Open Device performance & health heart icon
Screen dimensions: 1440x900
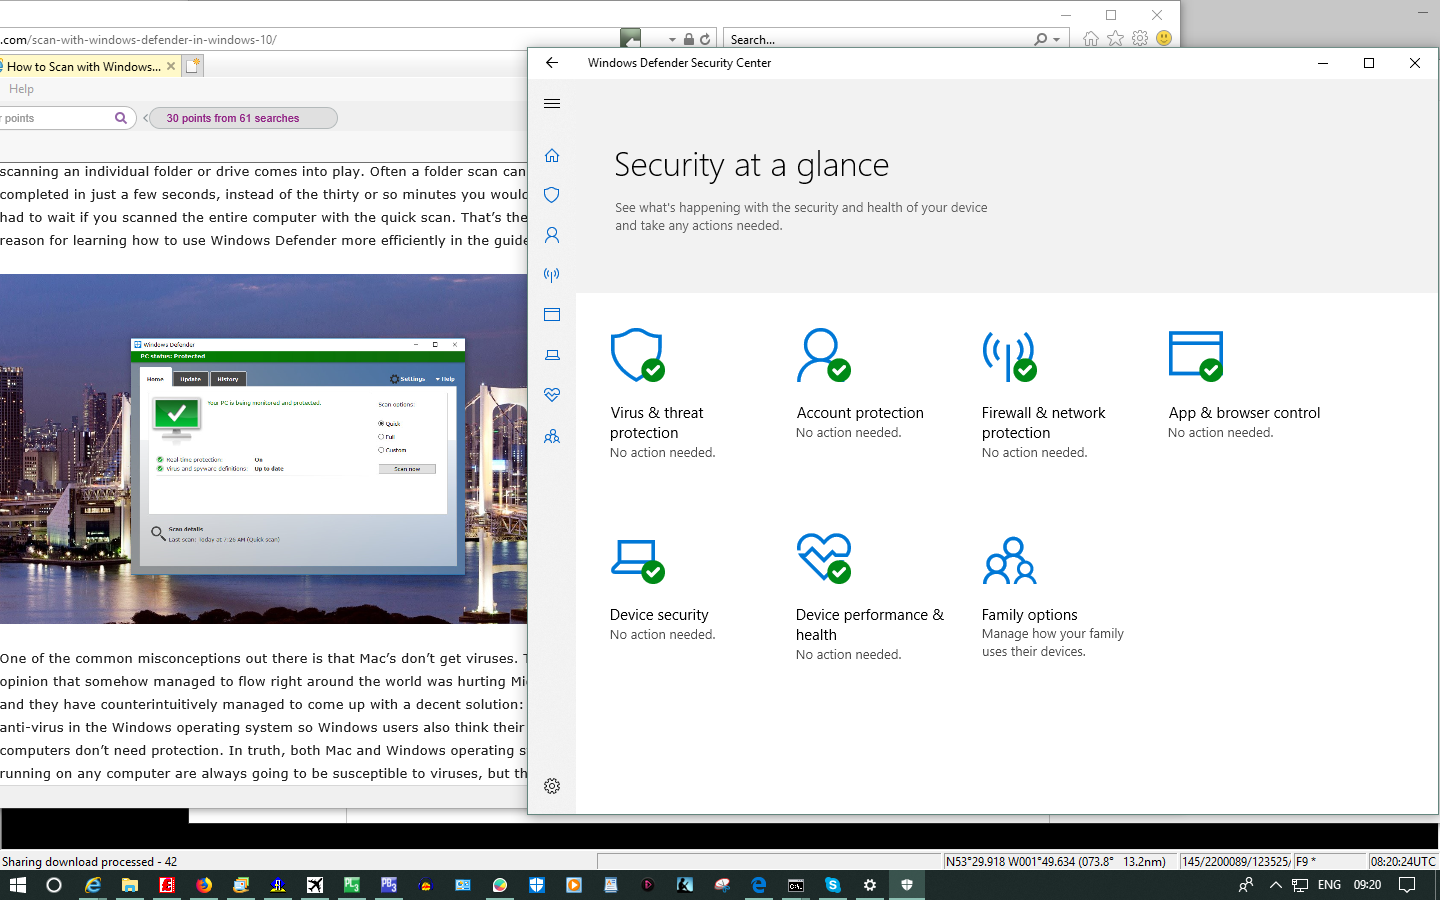coord(552,394)
